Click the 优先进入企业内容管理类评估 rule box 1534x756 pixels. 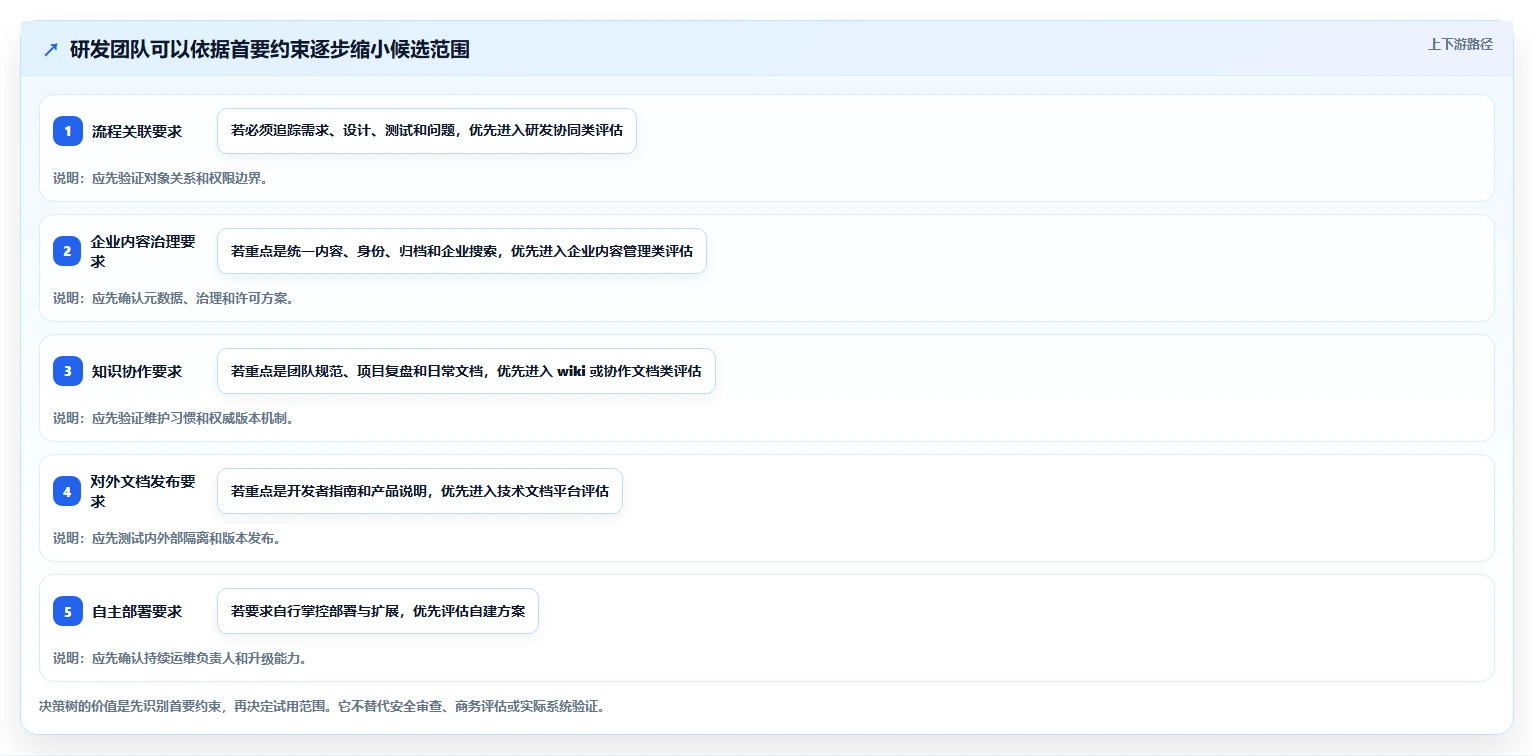[462, 251]
